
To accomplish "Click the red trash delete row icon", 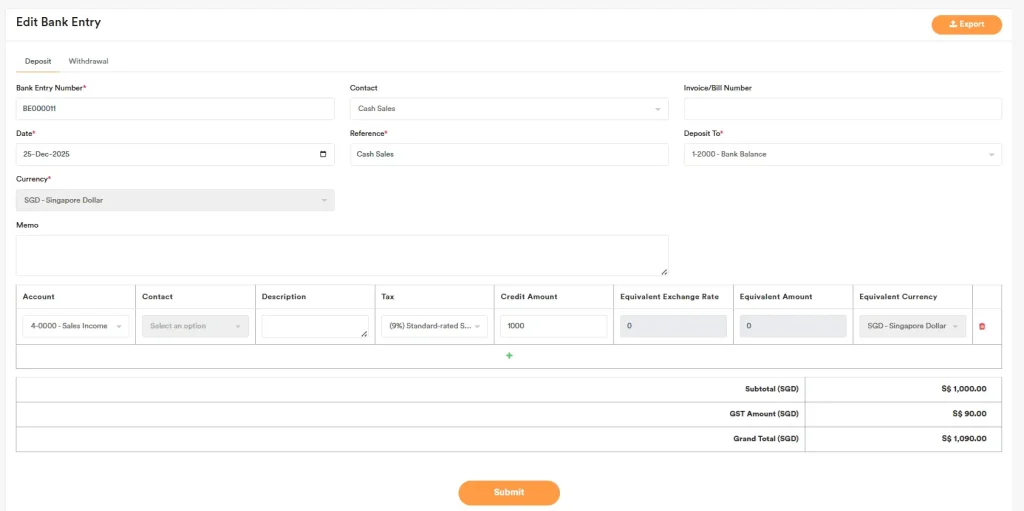I will [981, 326].
